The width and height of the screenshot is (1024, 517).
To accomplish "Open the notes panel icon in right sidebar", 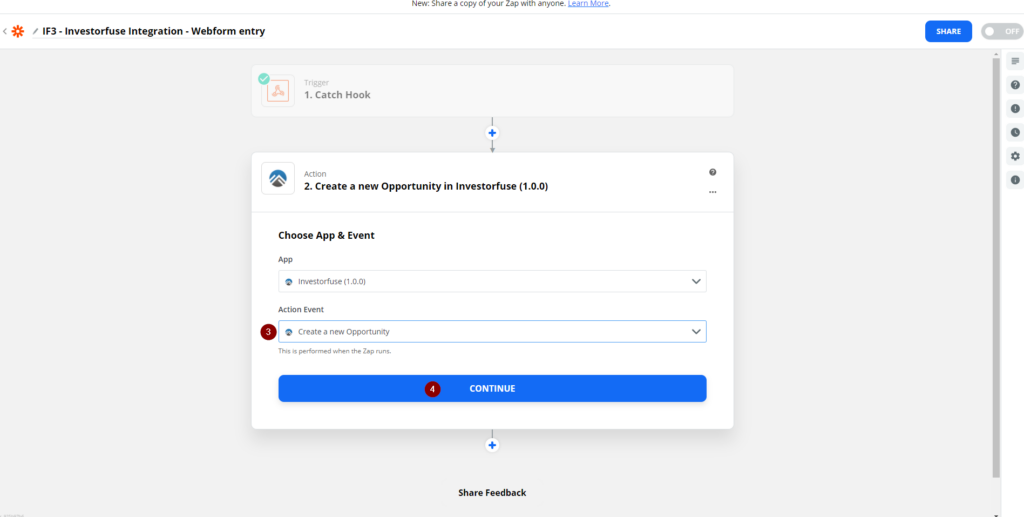I will pos(1015,61).
